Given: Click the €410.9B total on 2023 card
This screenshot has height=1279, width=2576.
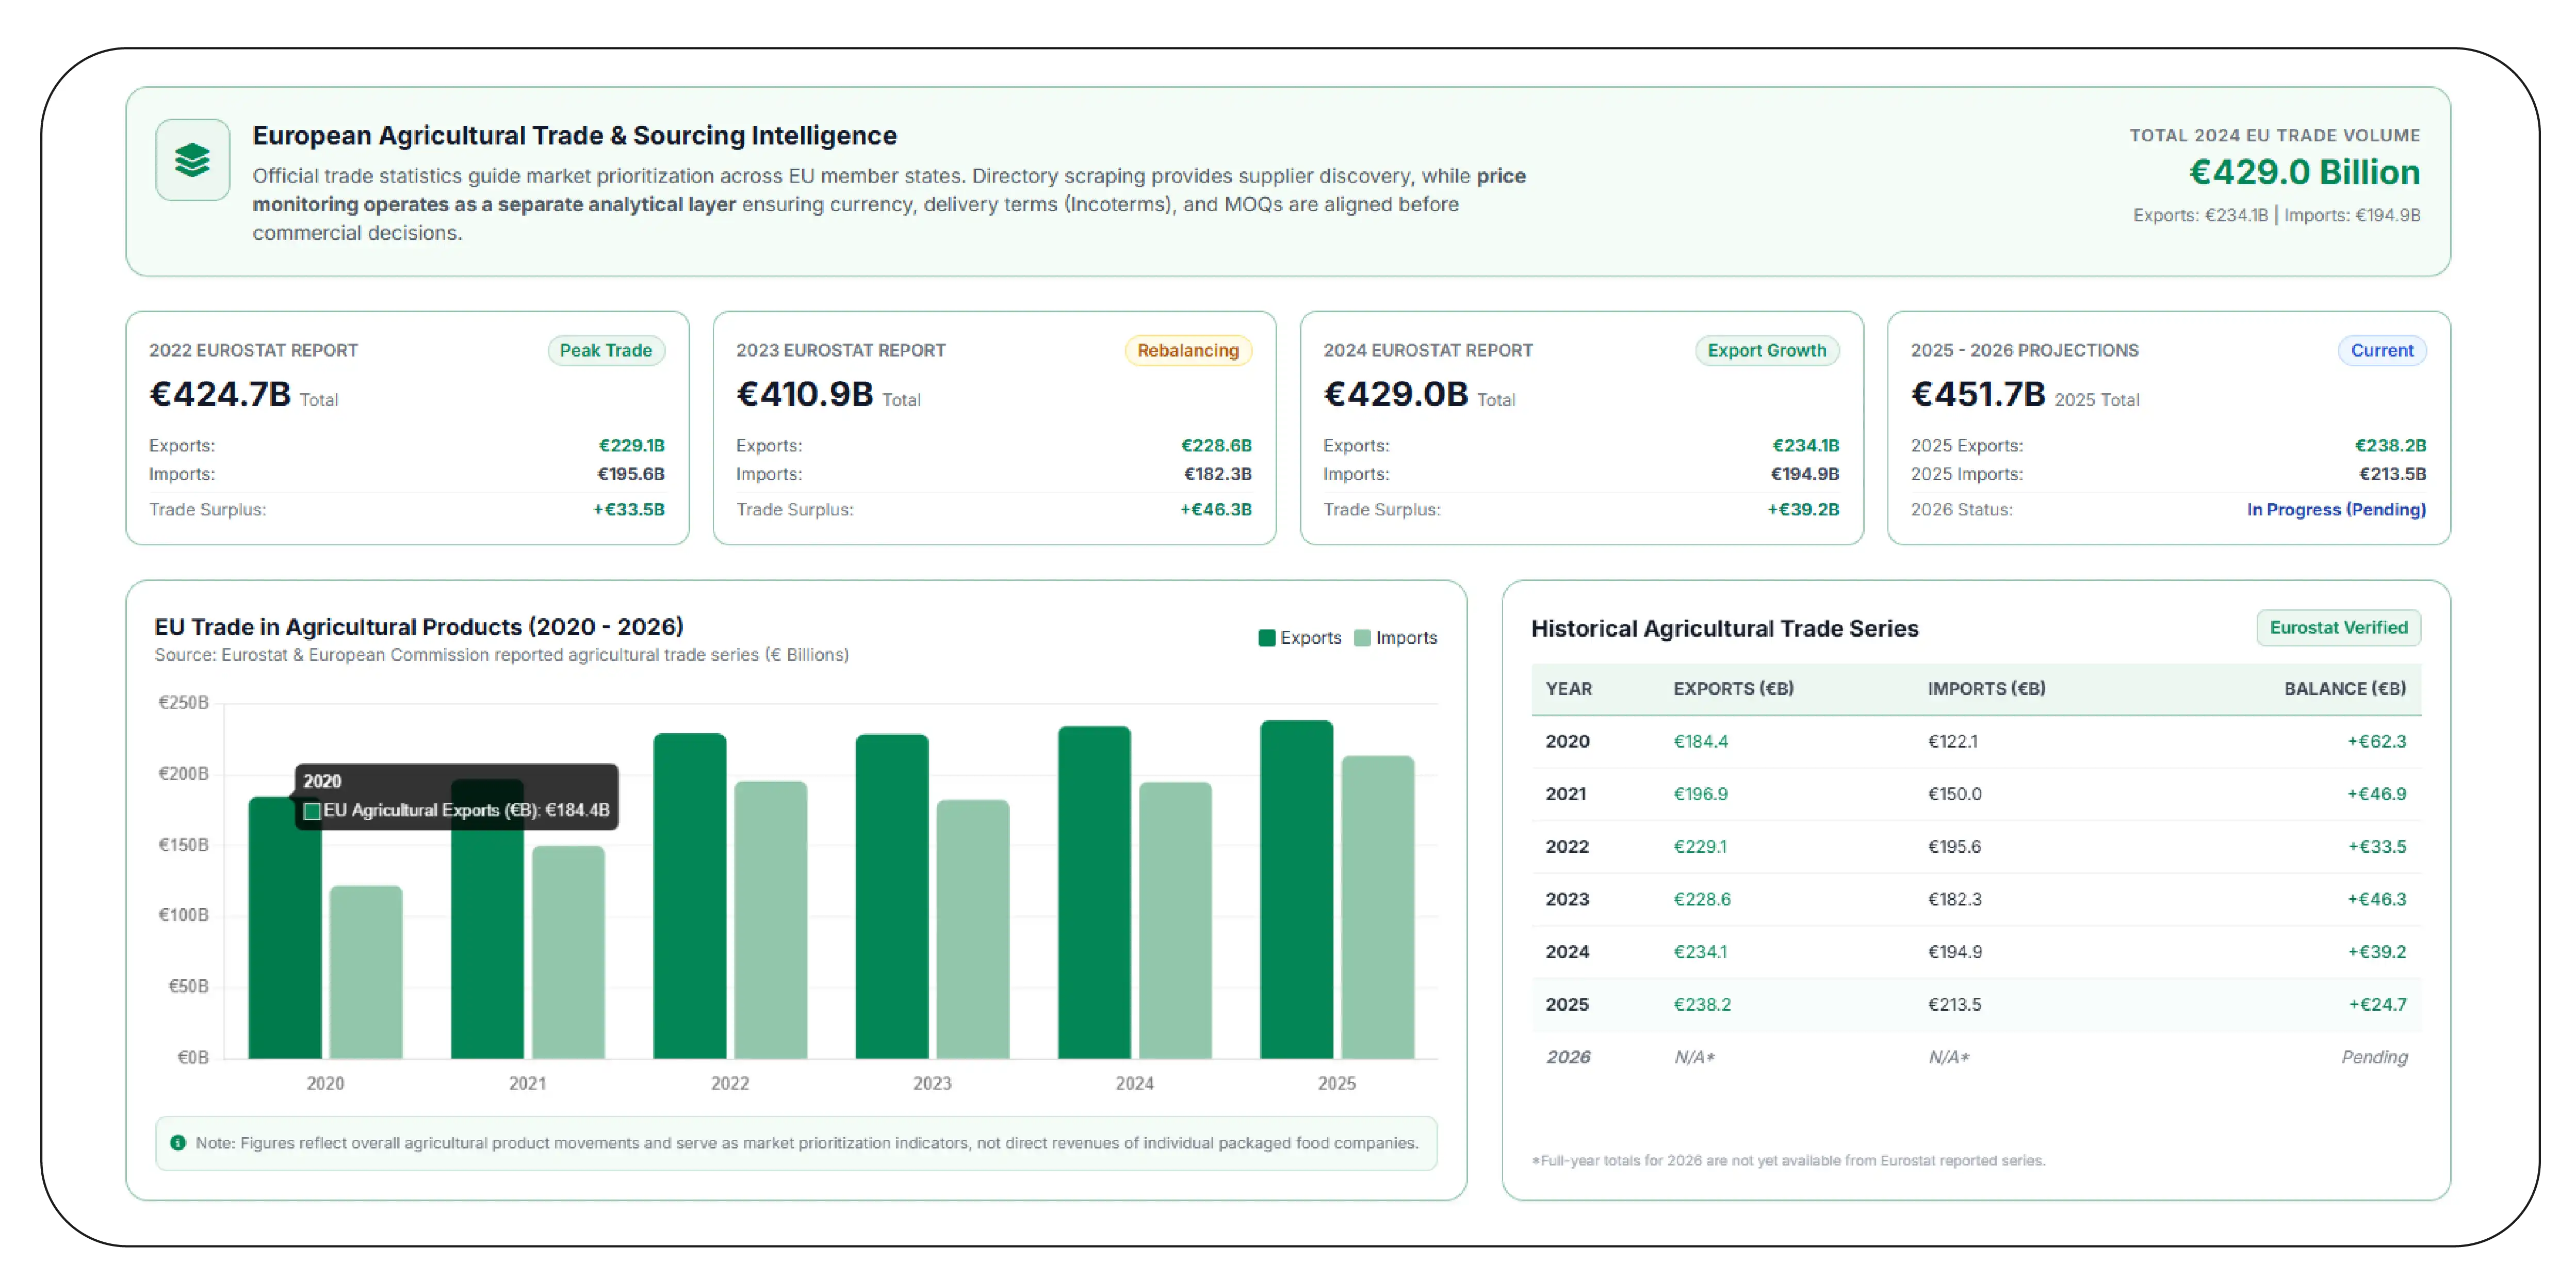Looking at the screenshot, I should tap(805, 394).
